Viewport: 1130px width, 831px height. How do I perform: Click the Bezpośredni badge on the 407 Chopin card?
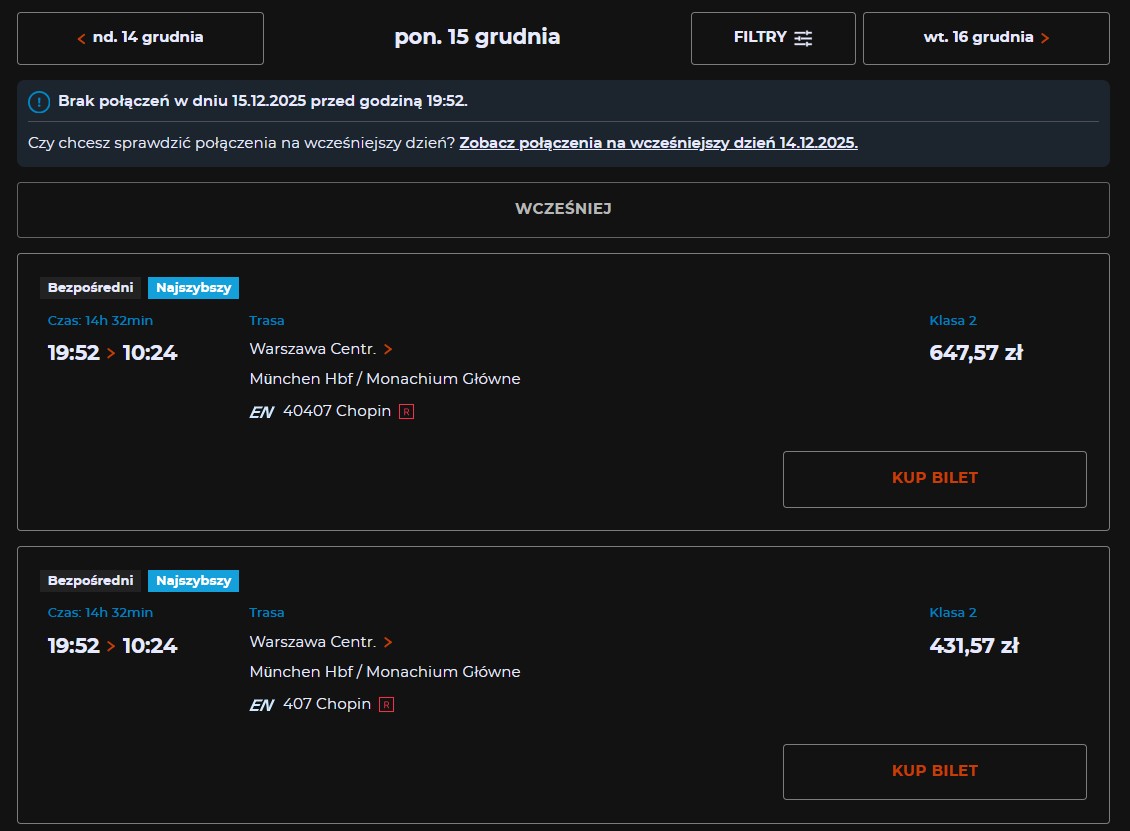click(x=91, y=581)
